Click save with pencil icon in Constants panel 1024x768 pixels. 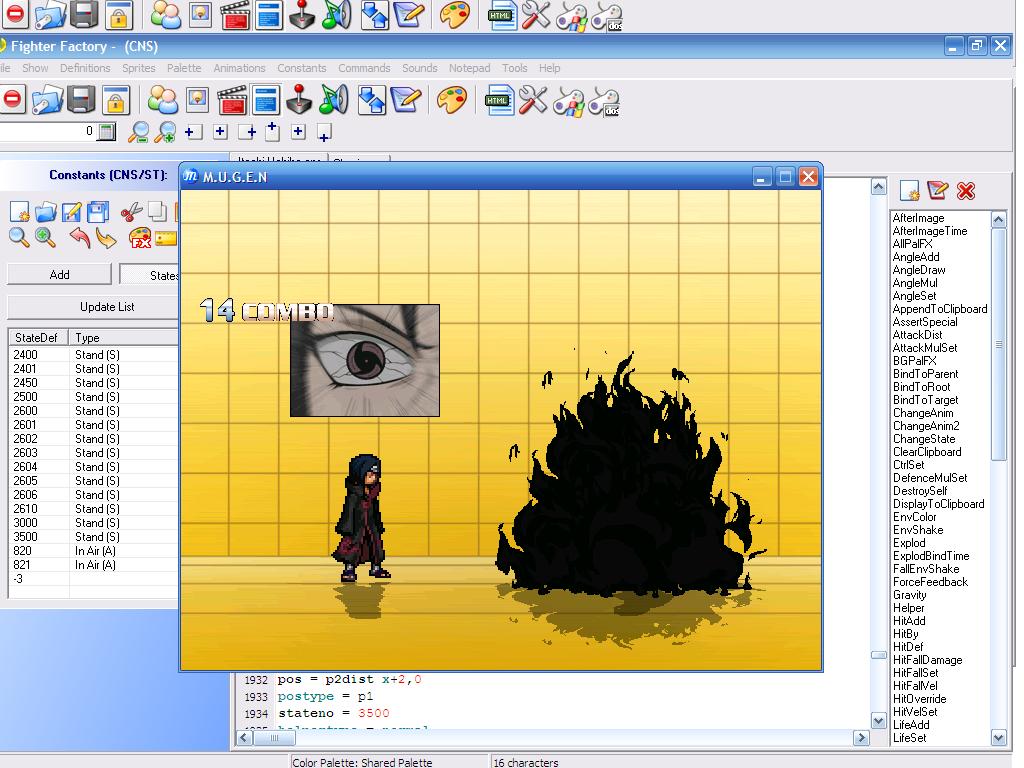tap(71, 212)
